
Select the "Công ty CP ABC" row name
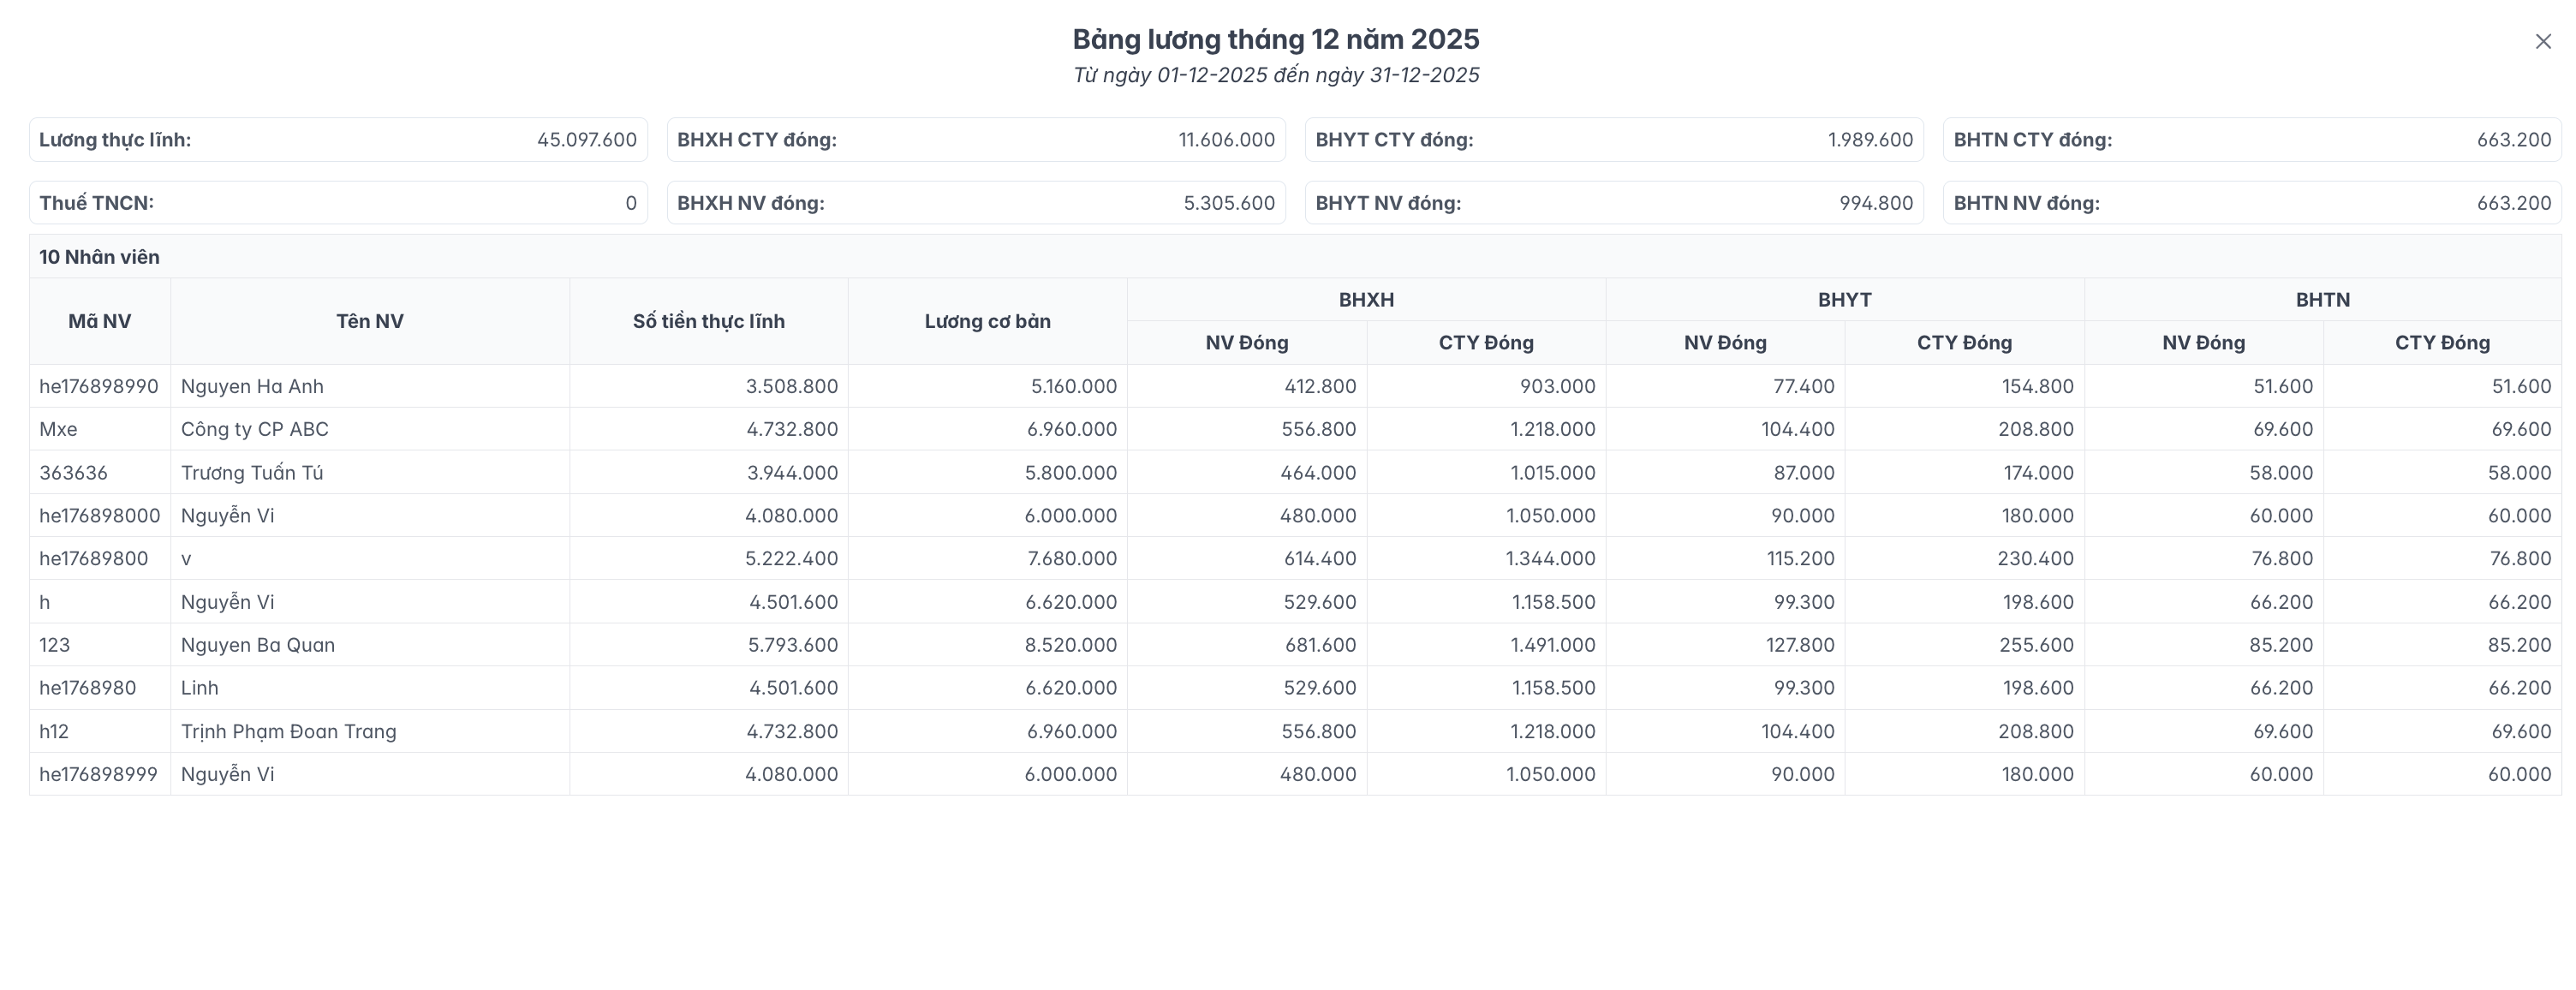[254, 429]
